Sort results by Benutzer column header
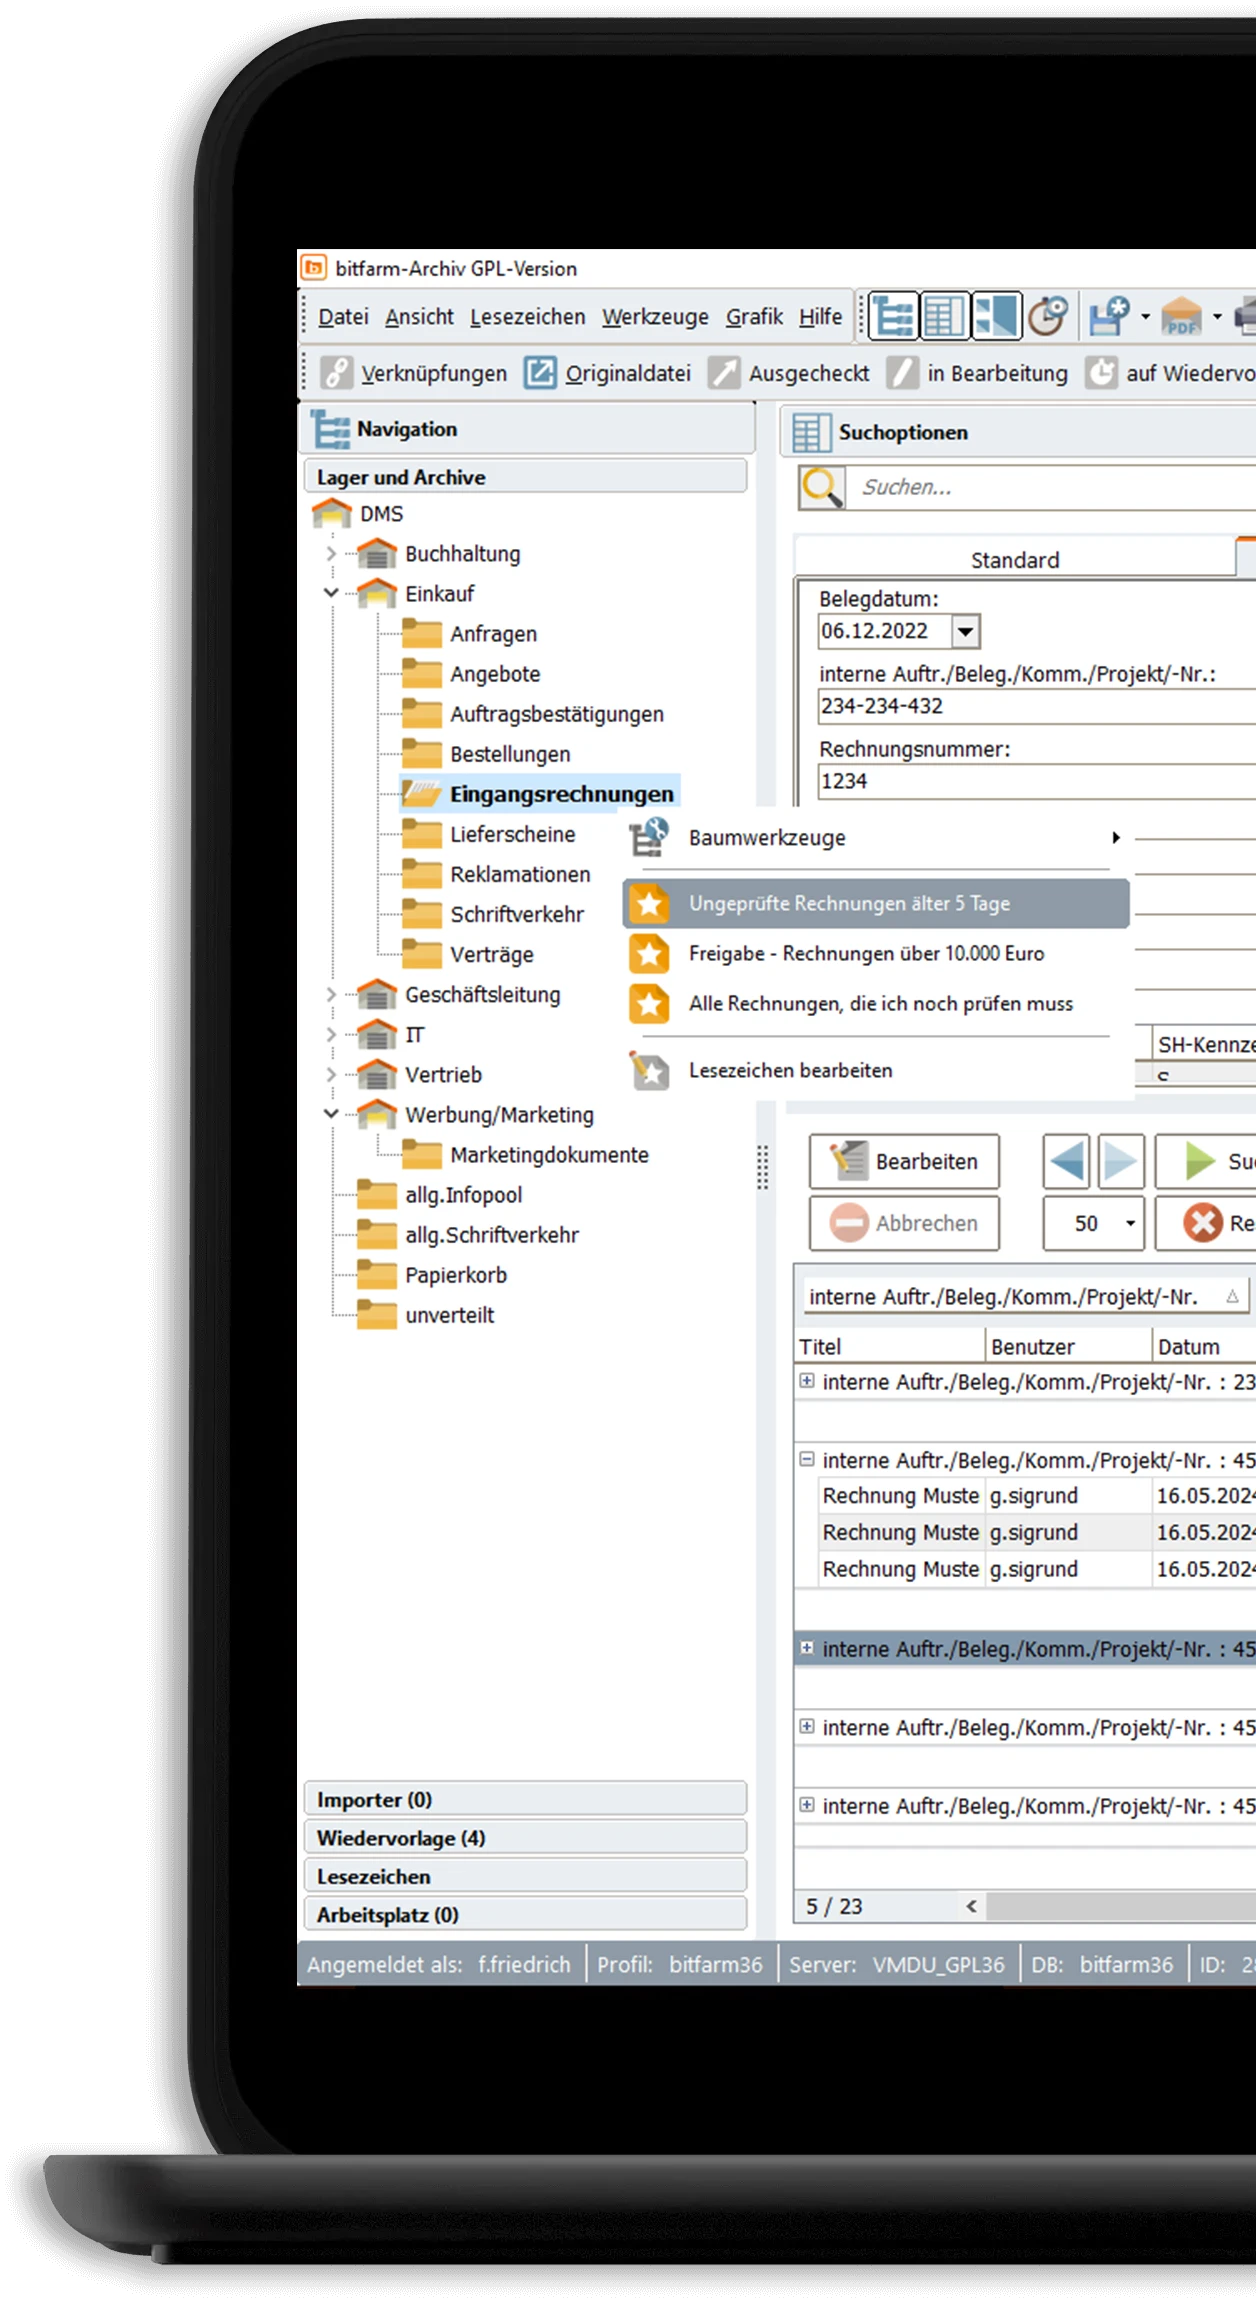Image resolution: width=1256 pixels, height=2300 pixels. 1068,1347
